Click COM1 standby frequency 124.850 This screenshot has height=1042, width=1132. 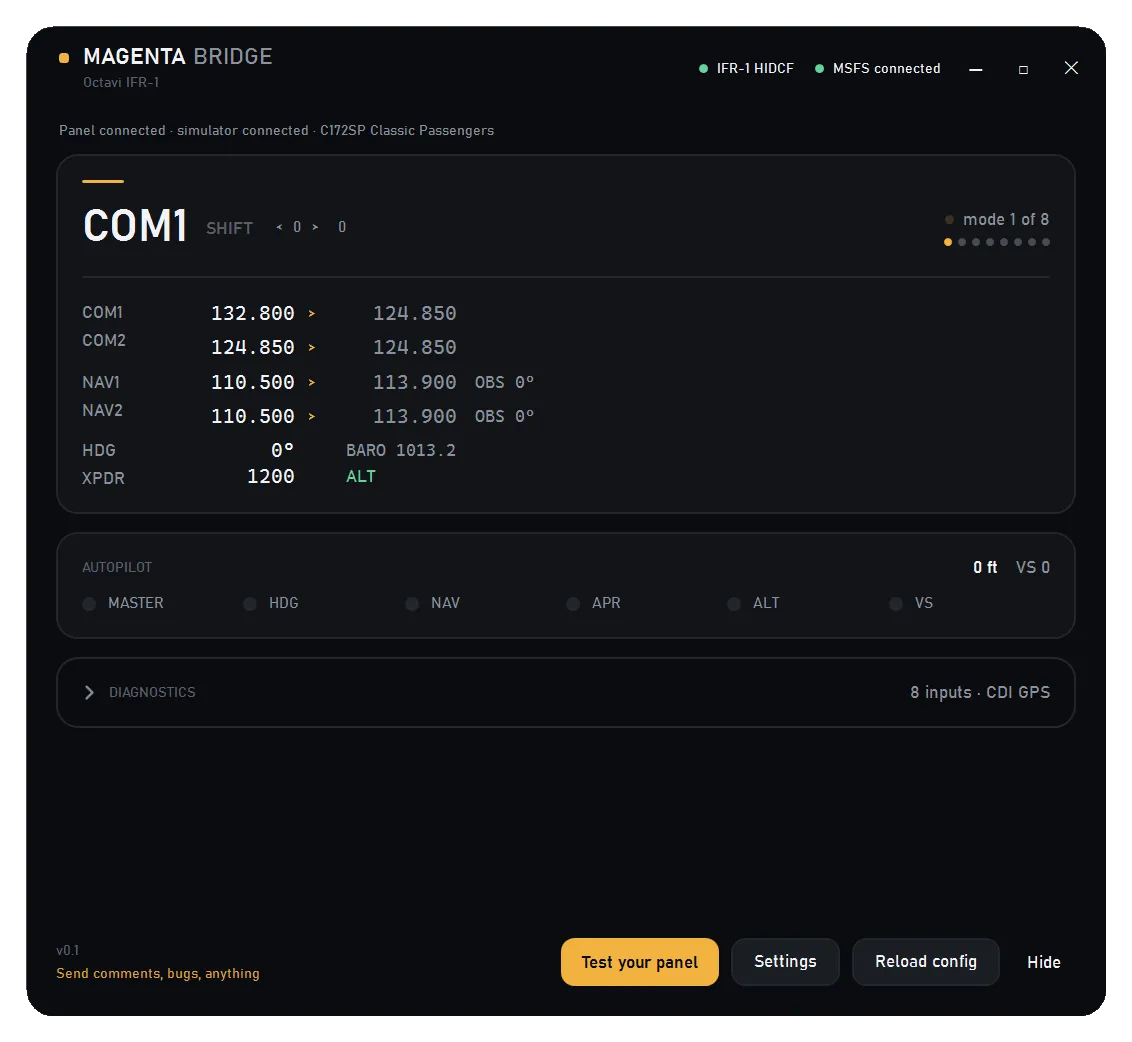[414, 313]
